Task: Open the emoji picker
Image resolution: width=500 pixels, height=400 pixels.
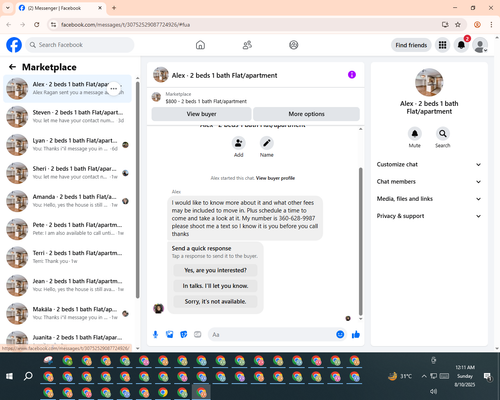Action: (340, 334)
